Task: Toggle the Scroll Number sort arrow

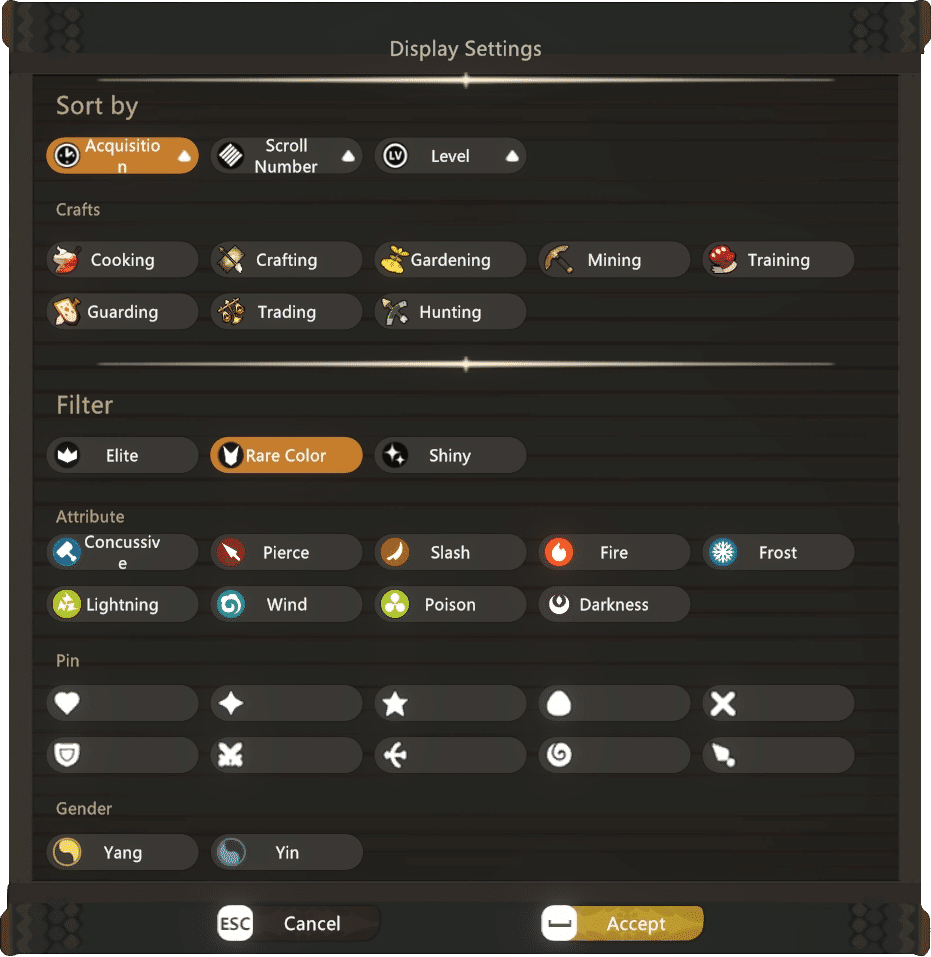Action: click(348, 156)
